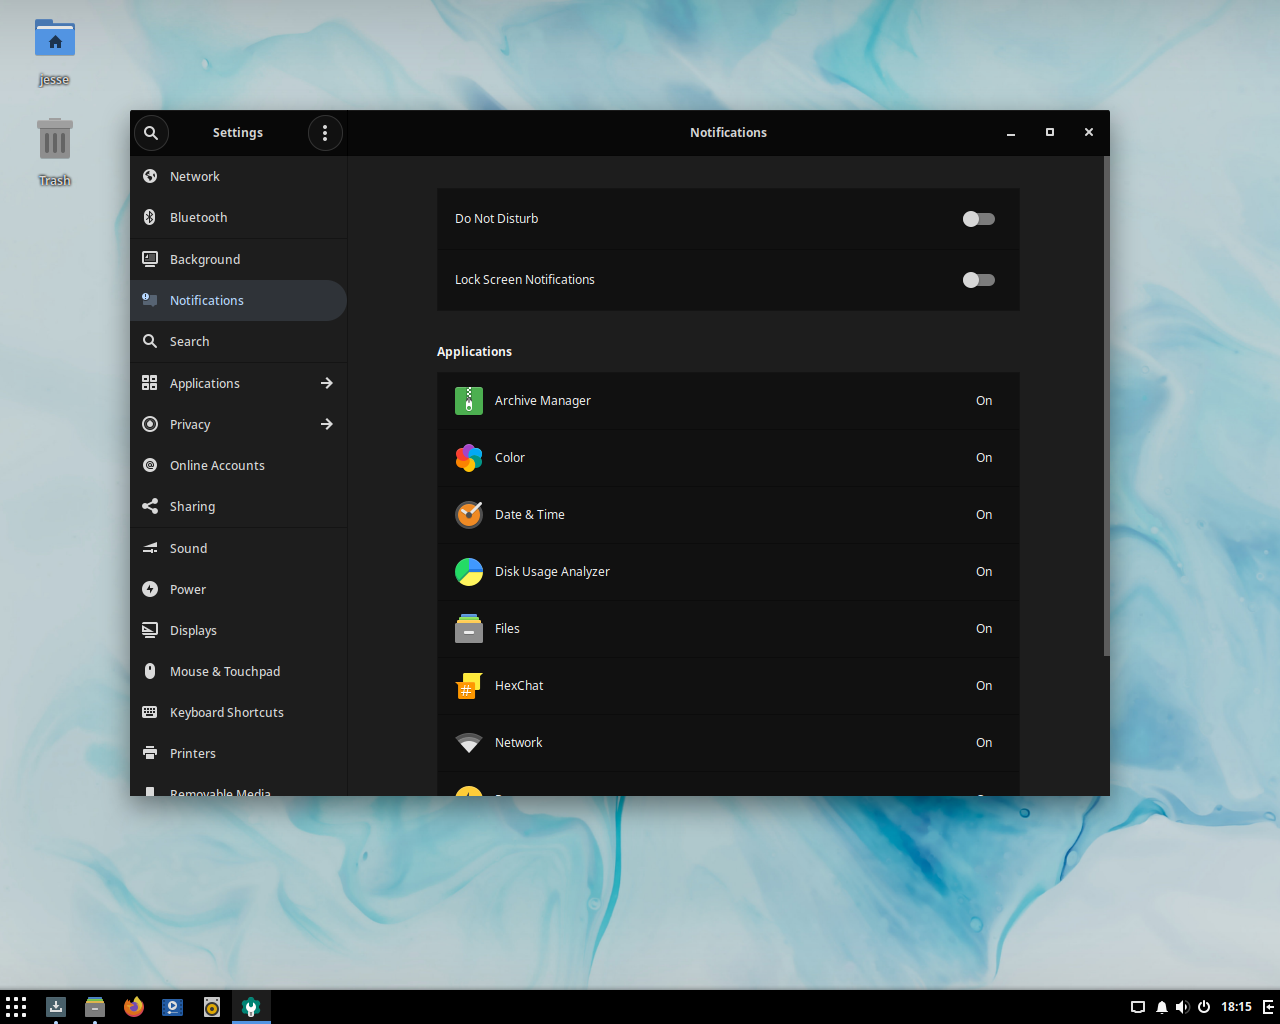Image resolution: width=1280 pixels, height=1024 pixels.
Task: Select Bluetooth in the sidebar
Action: coord(239,217)
